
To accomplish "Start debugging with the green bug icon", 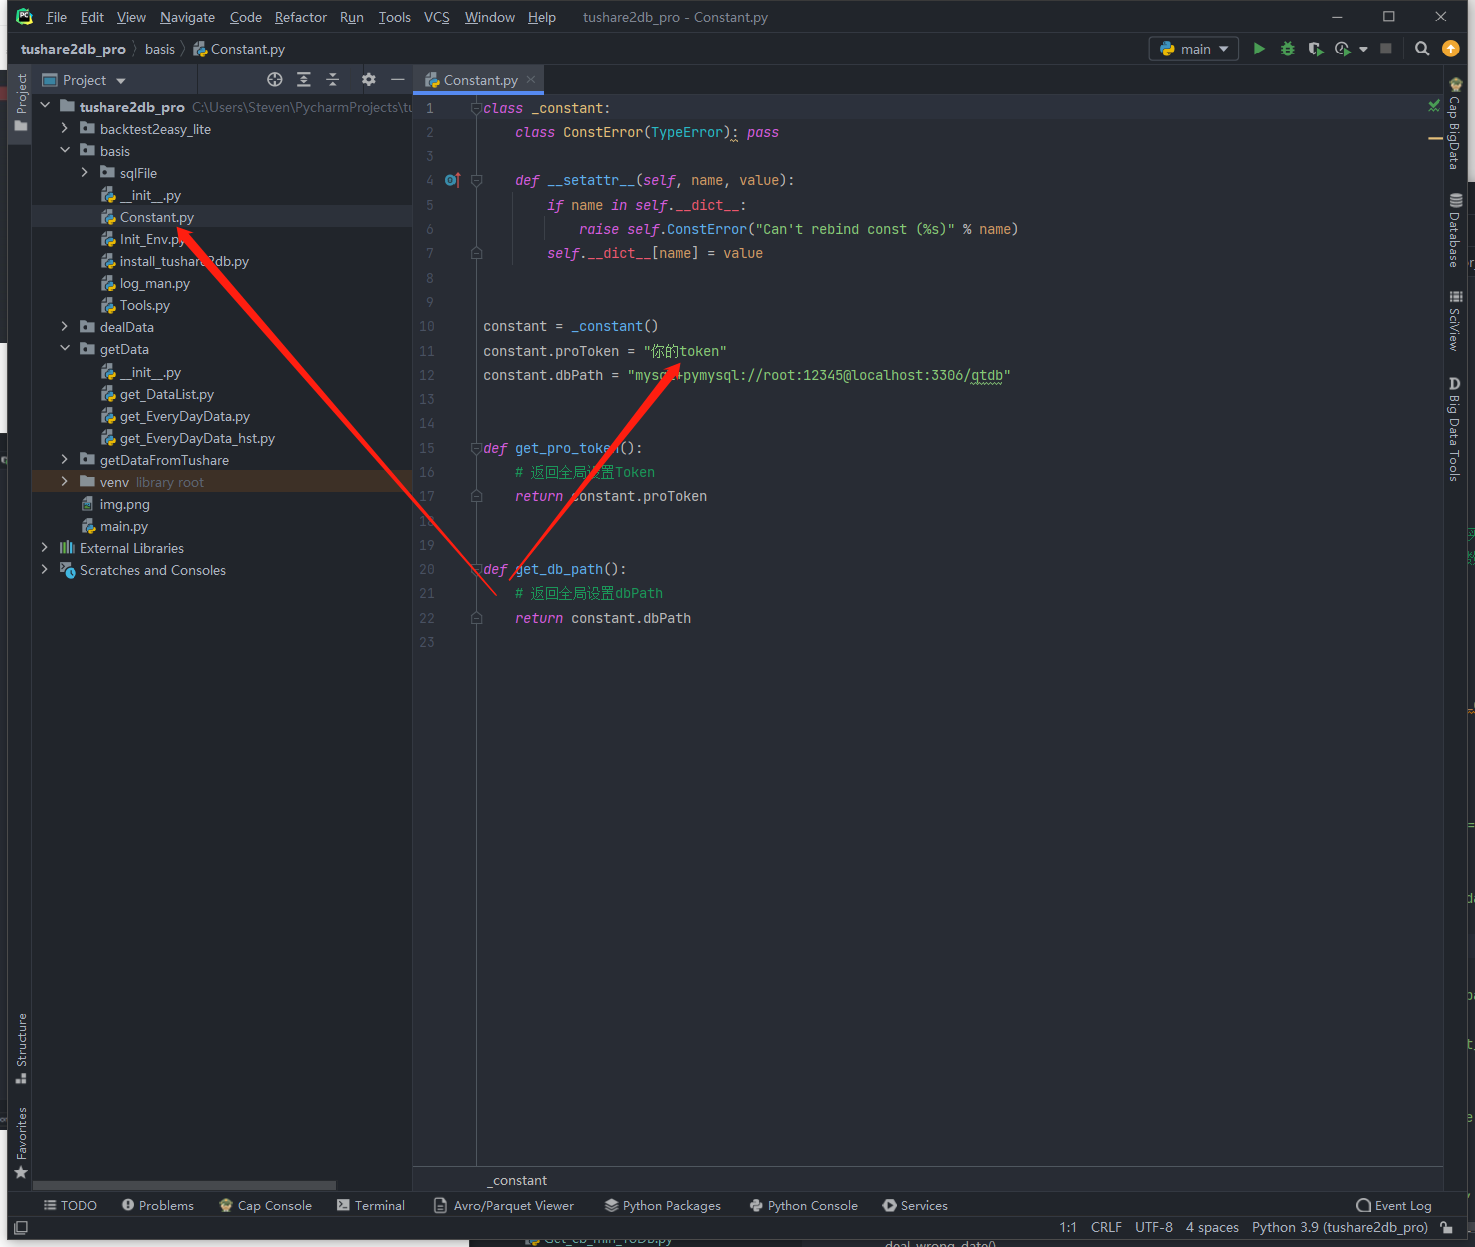I will (1288, 49).
